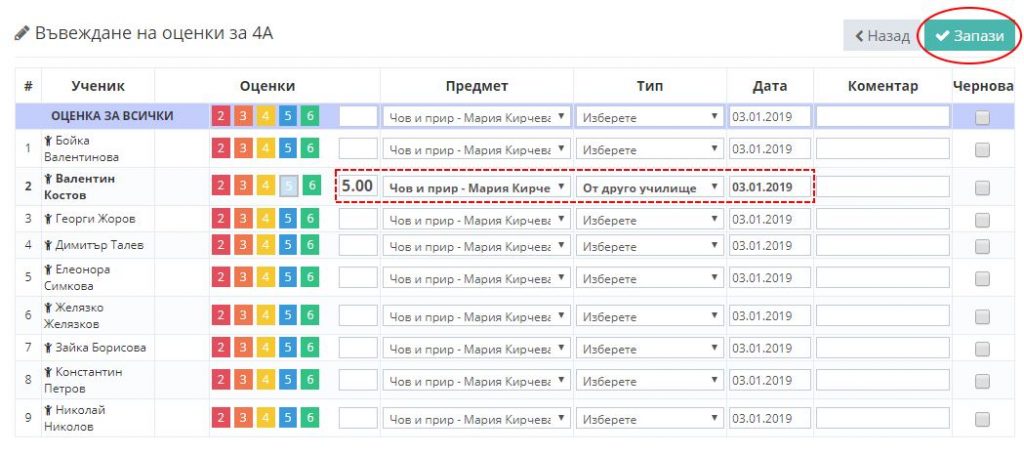This screenshot has width=1024, height=455.
Task: Choose blue grade 5 for Димитър Талев
Action: tap(287, 245)
